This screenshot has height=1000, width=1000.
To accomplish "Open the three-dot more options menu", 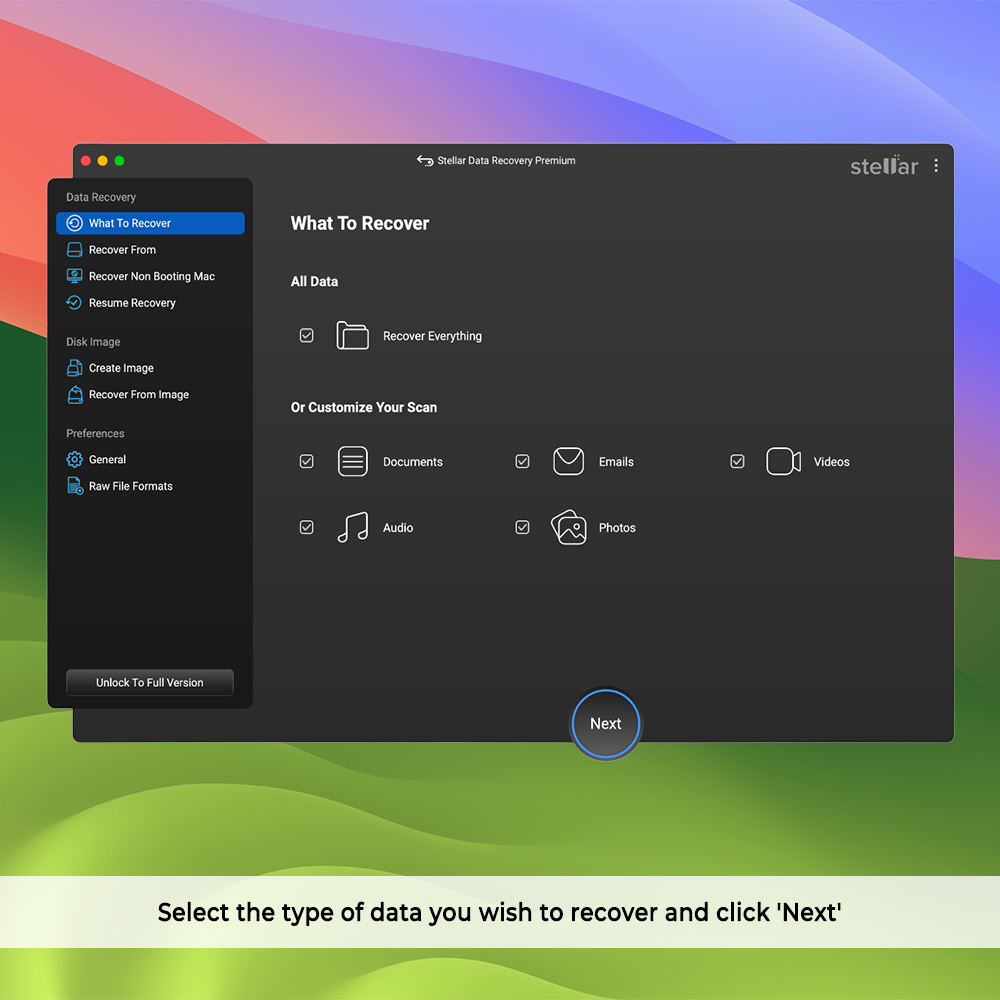I will click(x=936, y=166).
